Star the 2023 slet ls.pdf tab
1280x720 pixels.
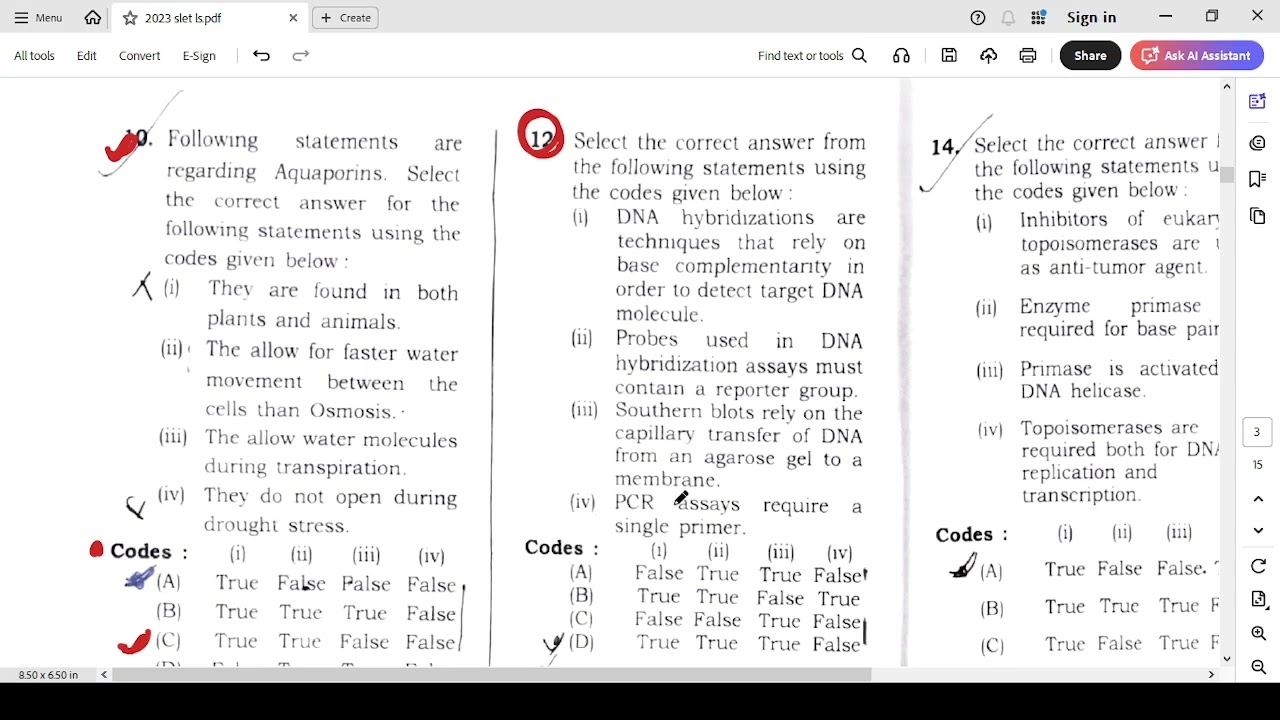pyautogui.click(x=130, y=18)
